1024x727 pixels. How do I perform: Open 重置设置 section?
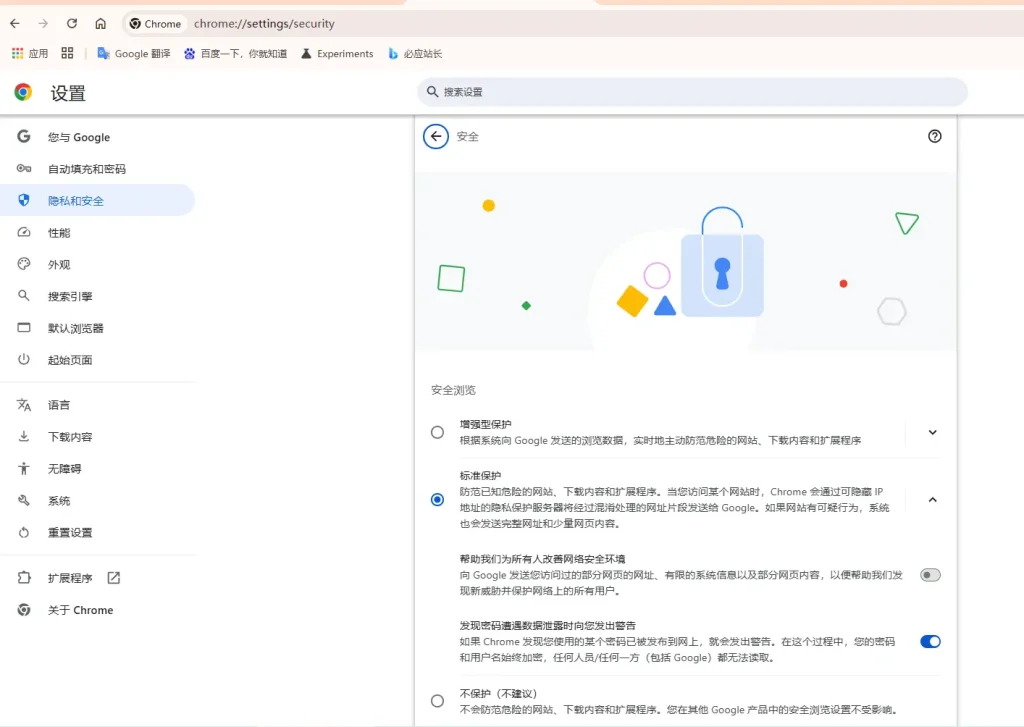click(x=98, y=532)
